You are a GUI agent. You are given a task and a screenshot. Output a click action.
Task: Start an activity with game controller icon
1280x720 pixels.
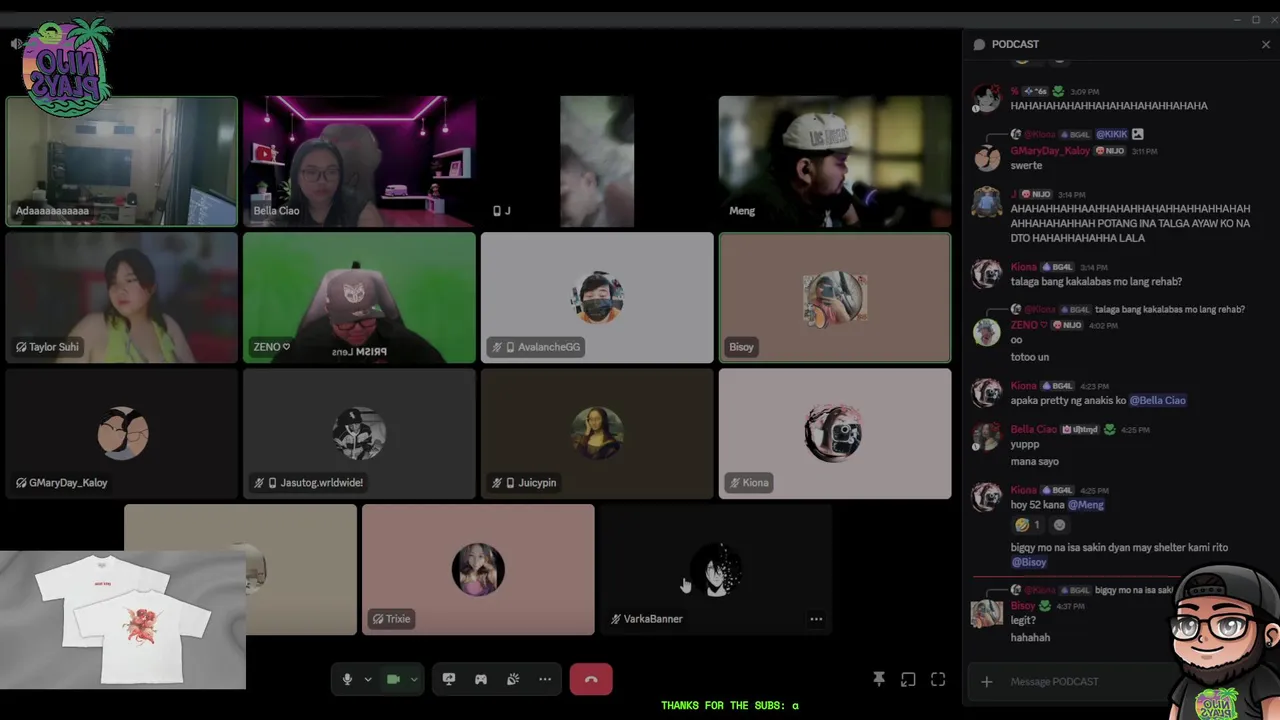(481, 680)
